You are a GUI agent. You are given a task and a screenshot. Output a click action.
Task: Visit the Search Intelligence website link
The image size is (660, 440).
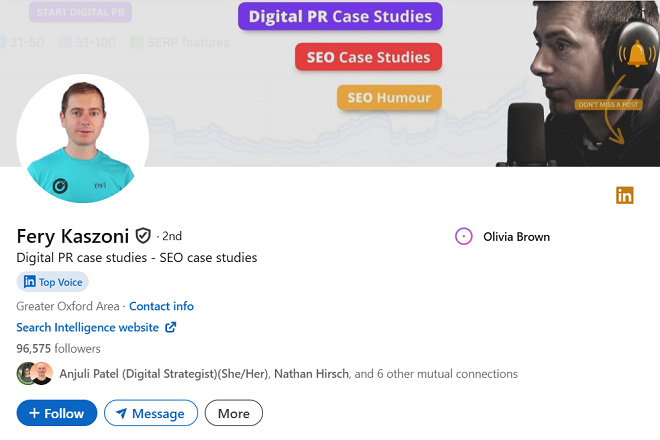coord(88,327)
